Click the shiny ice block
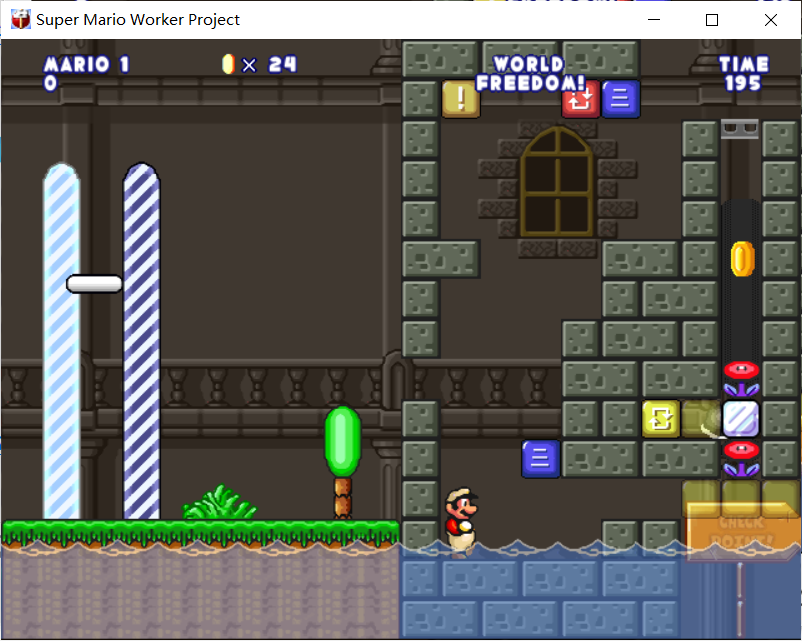The width and height of the screenshot is (802, 641). tap(740, 419)
